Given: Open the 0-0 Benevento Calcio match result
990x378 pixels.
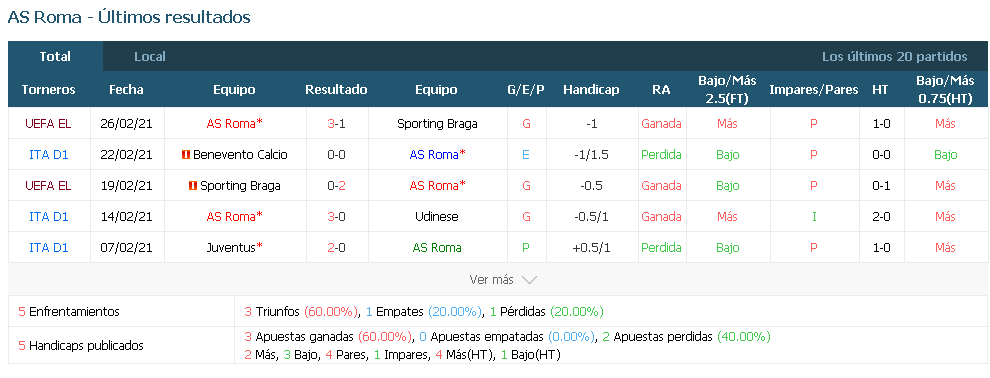Looking at the screenshot, I should pos(336,155).
